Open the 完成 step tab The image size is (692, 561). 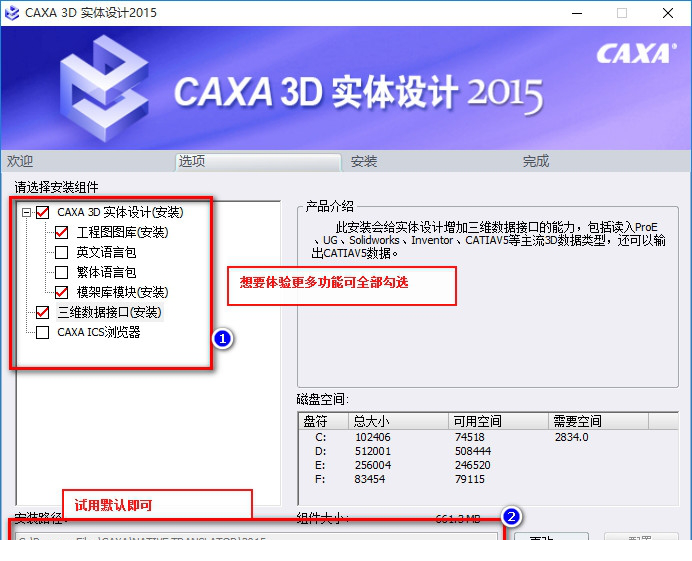coord(536,162)
